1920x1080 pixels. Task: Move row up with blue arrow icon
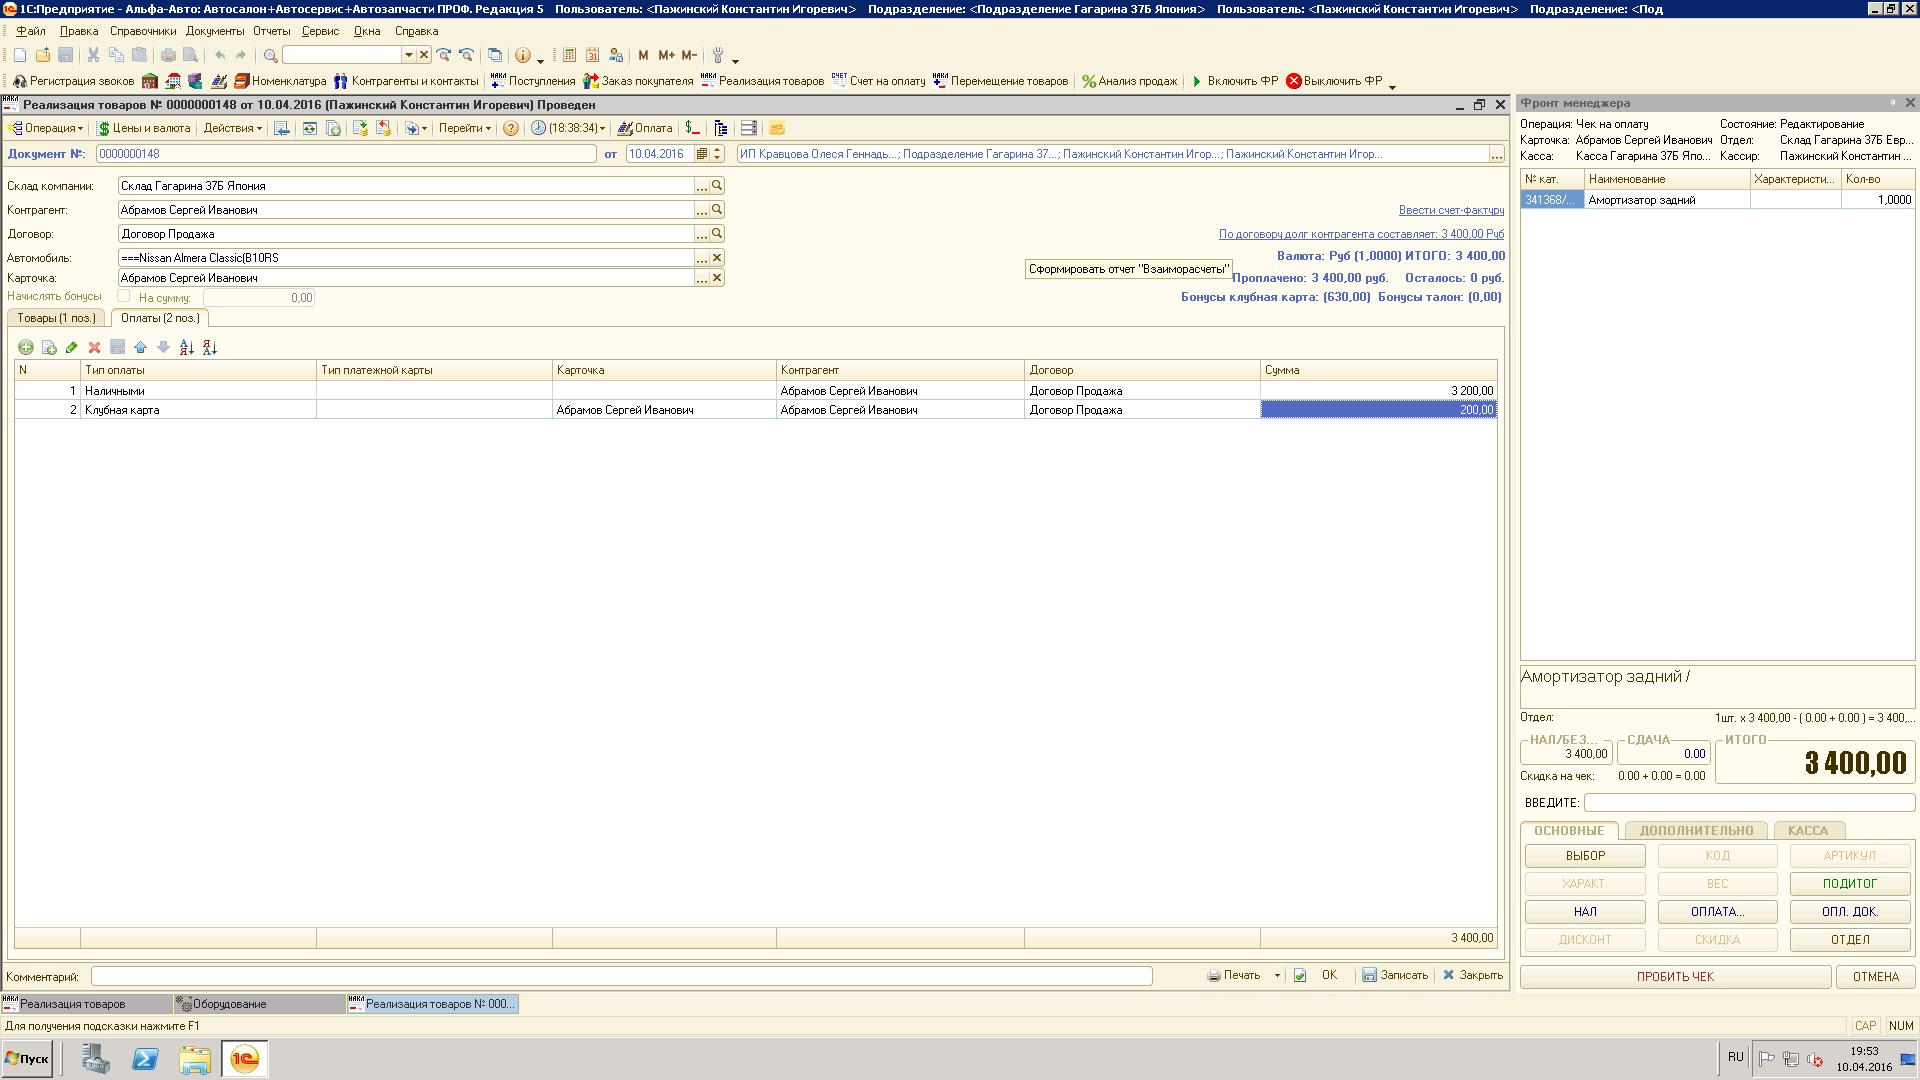click(140, 347)
